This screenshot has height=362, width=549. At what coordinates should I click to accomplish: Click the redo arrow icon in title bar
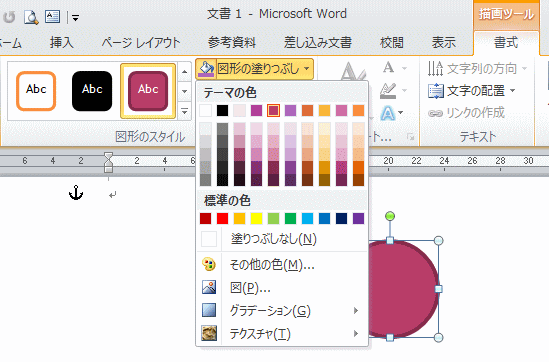coord(9,17)
